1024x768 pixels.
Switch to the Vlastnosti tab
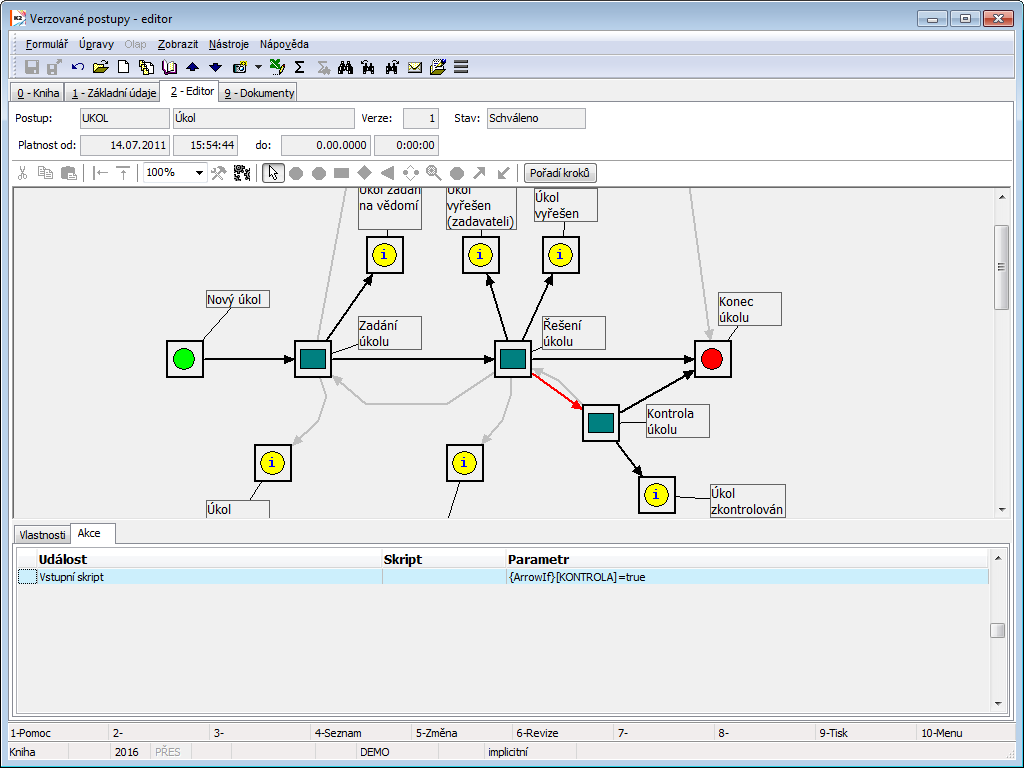coord(42,535)
